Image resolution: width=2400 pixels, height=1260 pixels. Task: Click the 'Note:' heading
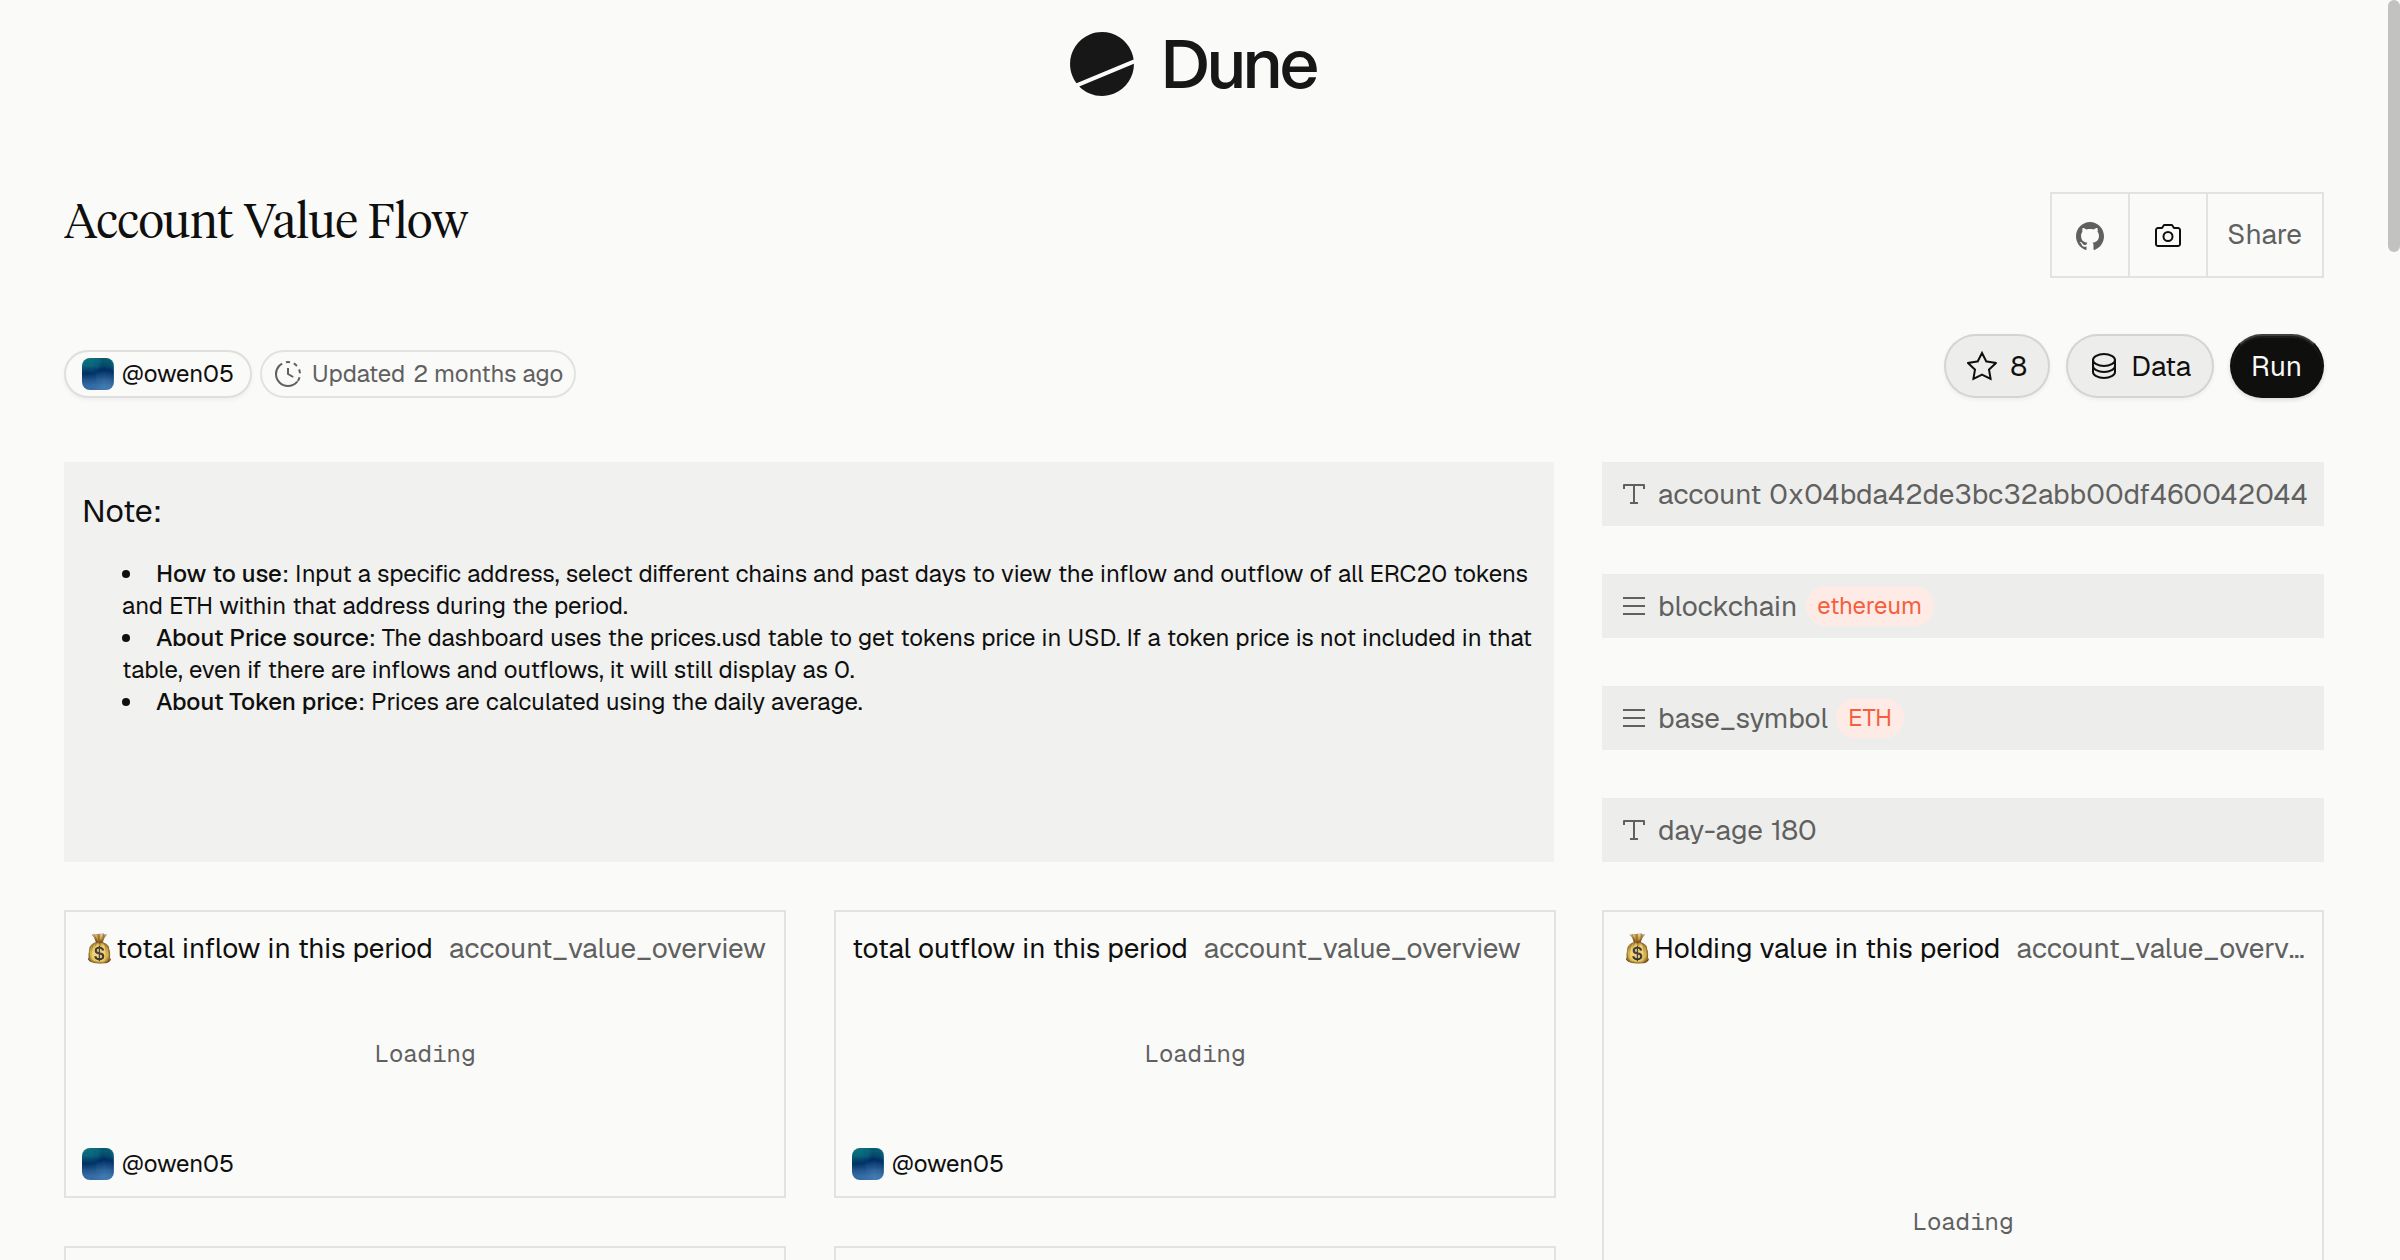(122, 511)
